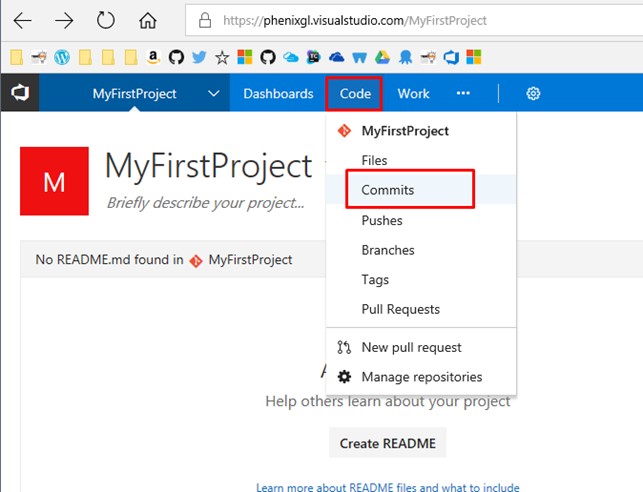Navigate back with the browser back arrow
Screen dimensions: 643x492
pos(22,20)
